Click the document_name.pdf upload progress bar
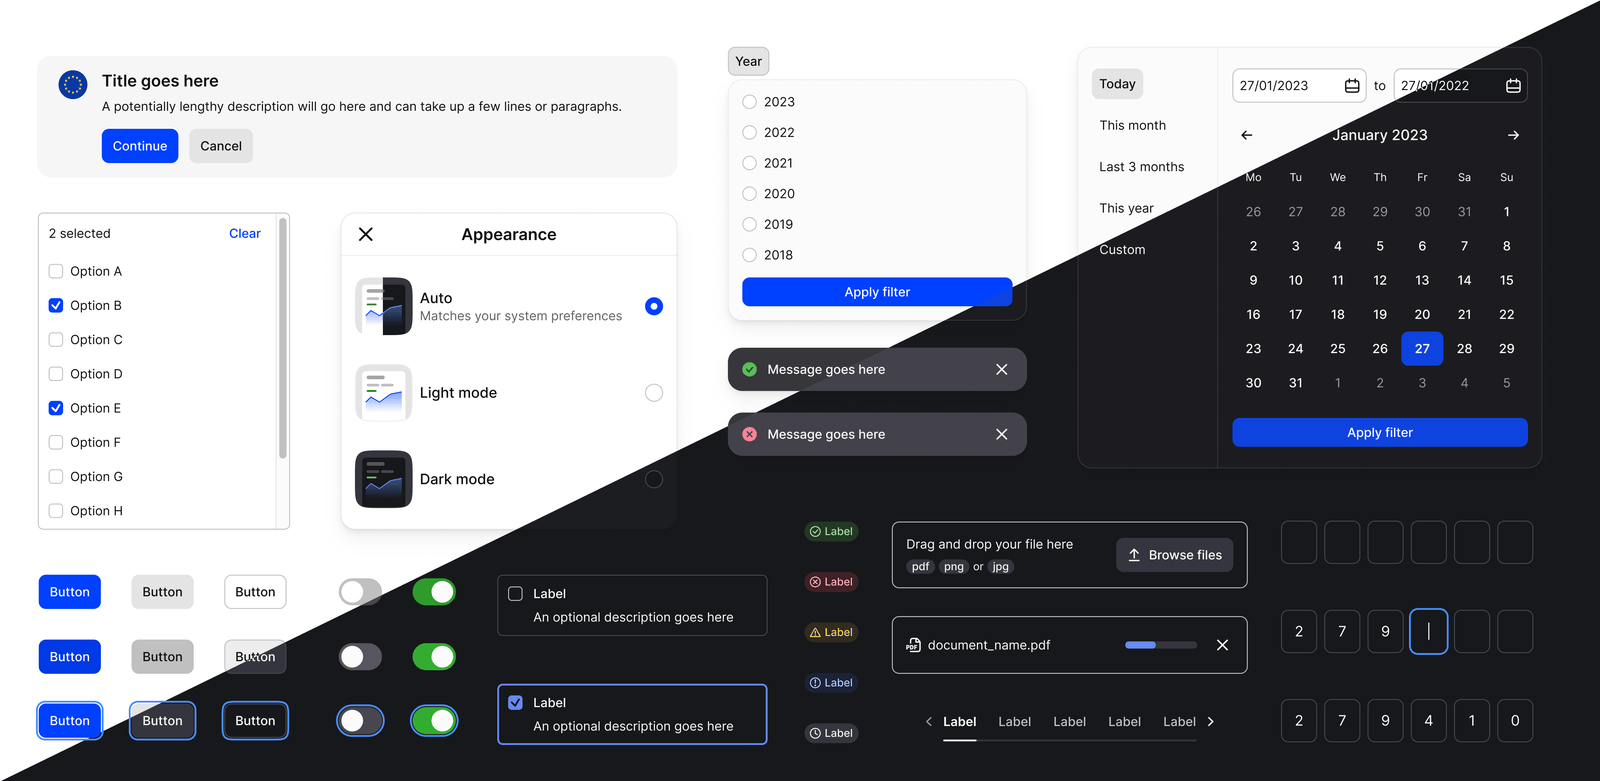Screen dimensions: 1600x781 click(1161, 645)
